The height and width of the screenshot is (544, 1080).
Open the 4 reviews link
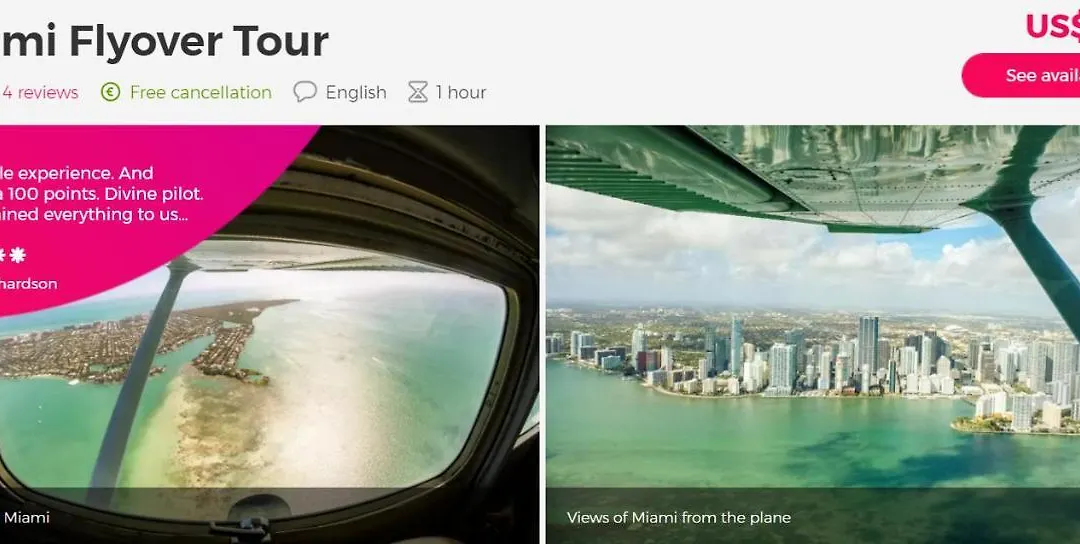click(40, 92)
